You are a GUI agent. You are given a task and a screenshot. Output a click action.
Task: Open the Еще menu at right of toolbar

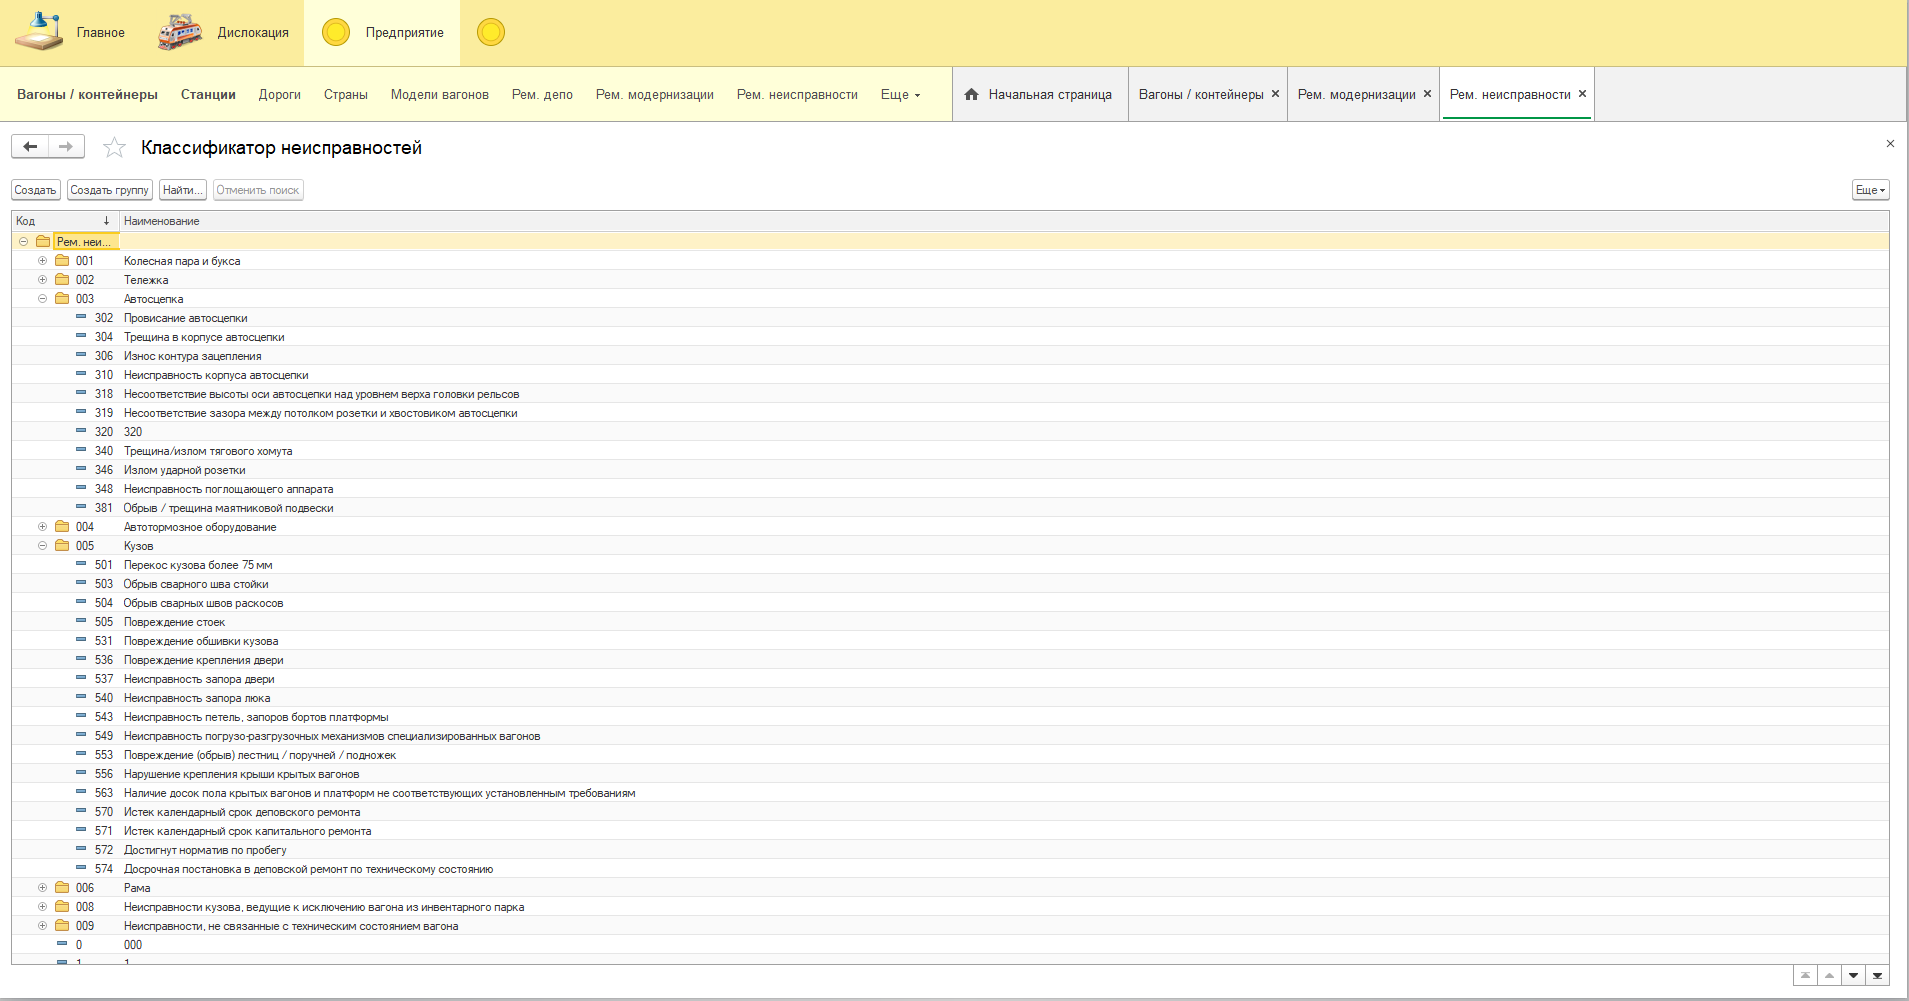[x=1870, y=190]
